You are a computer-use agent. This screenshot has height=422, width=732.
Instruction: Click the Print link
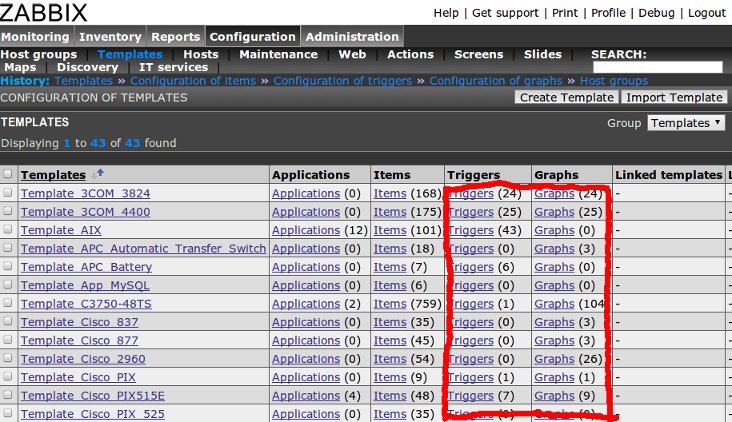point(565,13)
